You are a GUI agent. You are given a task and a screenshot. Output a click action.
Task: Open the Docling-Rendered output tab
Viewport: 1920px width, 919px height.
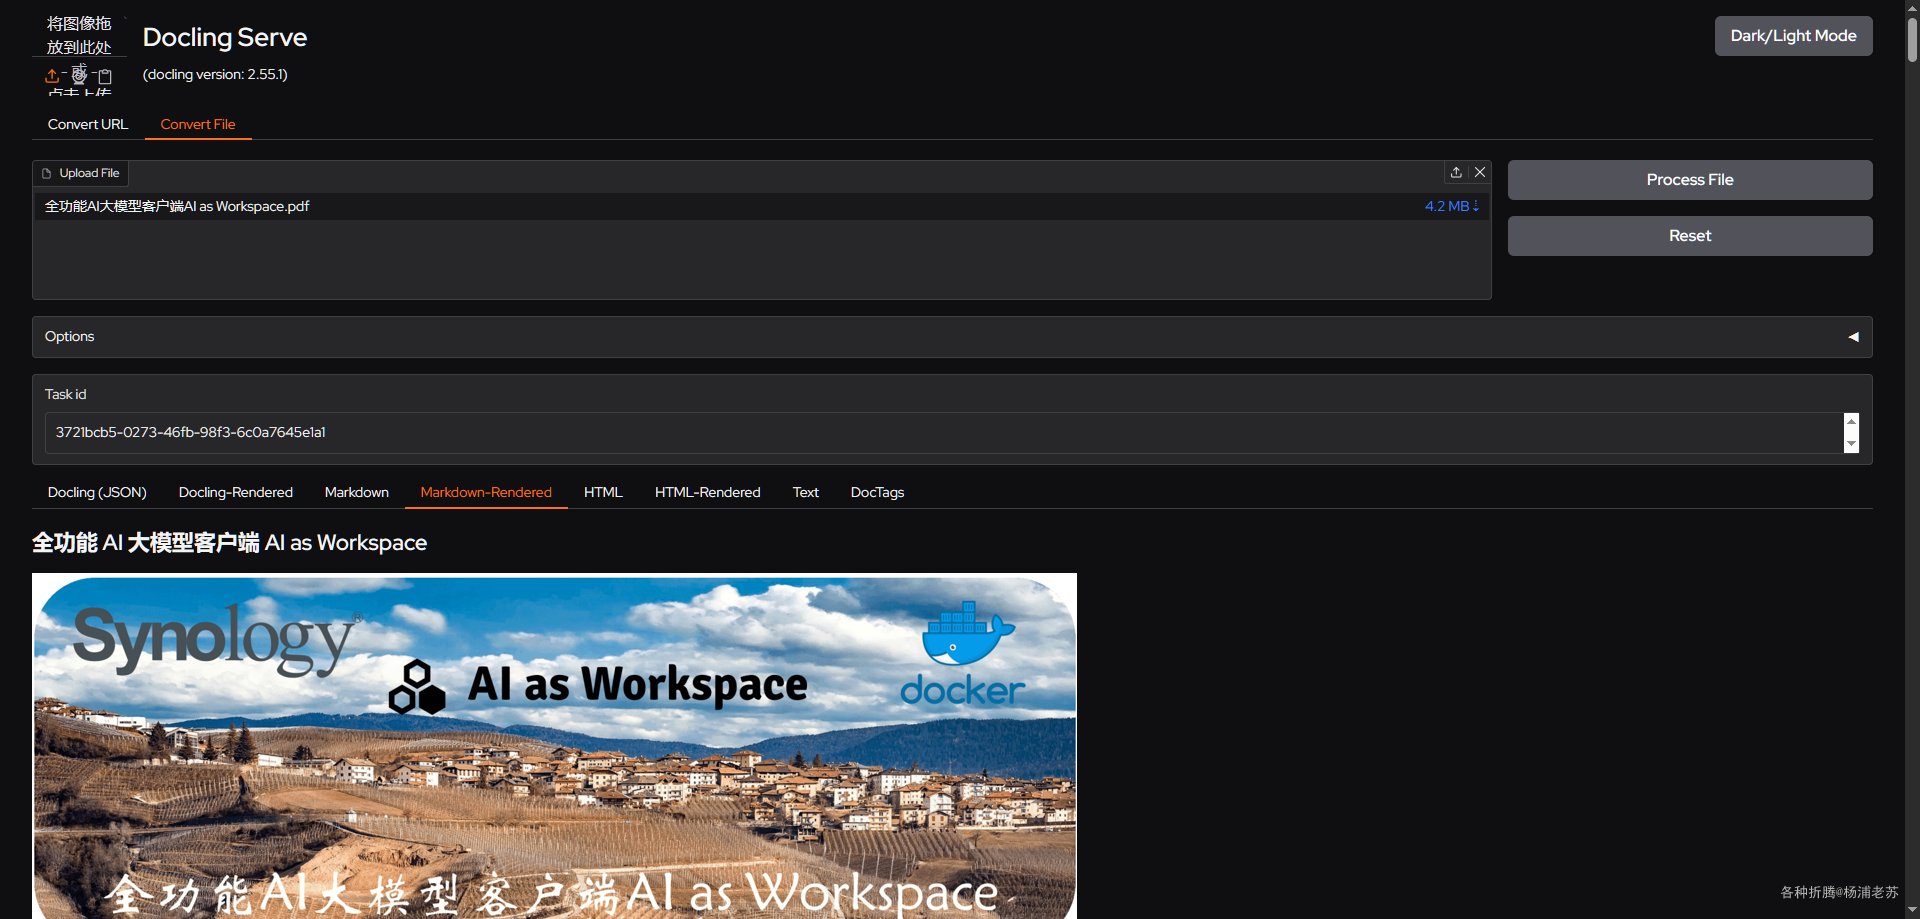tap(236, 492)
